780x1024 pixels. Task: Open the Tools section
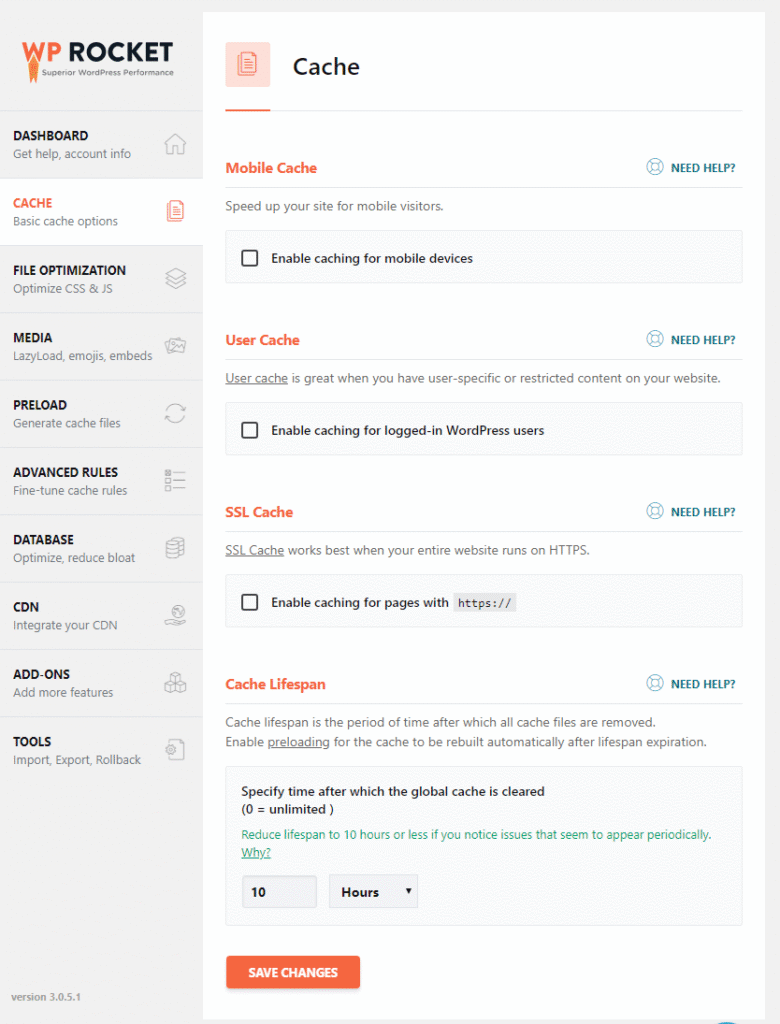(x=101, y=750)
